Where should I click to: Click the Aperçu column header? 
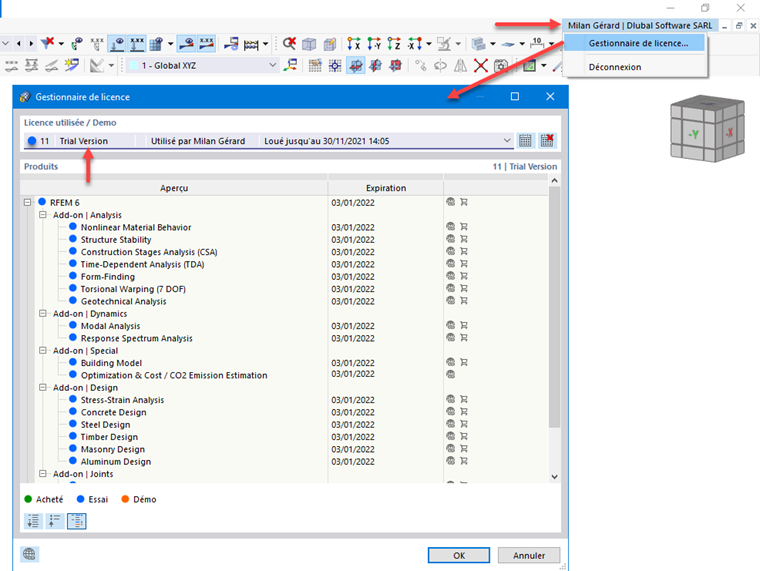click(174, 188)
